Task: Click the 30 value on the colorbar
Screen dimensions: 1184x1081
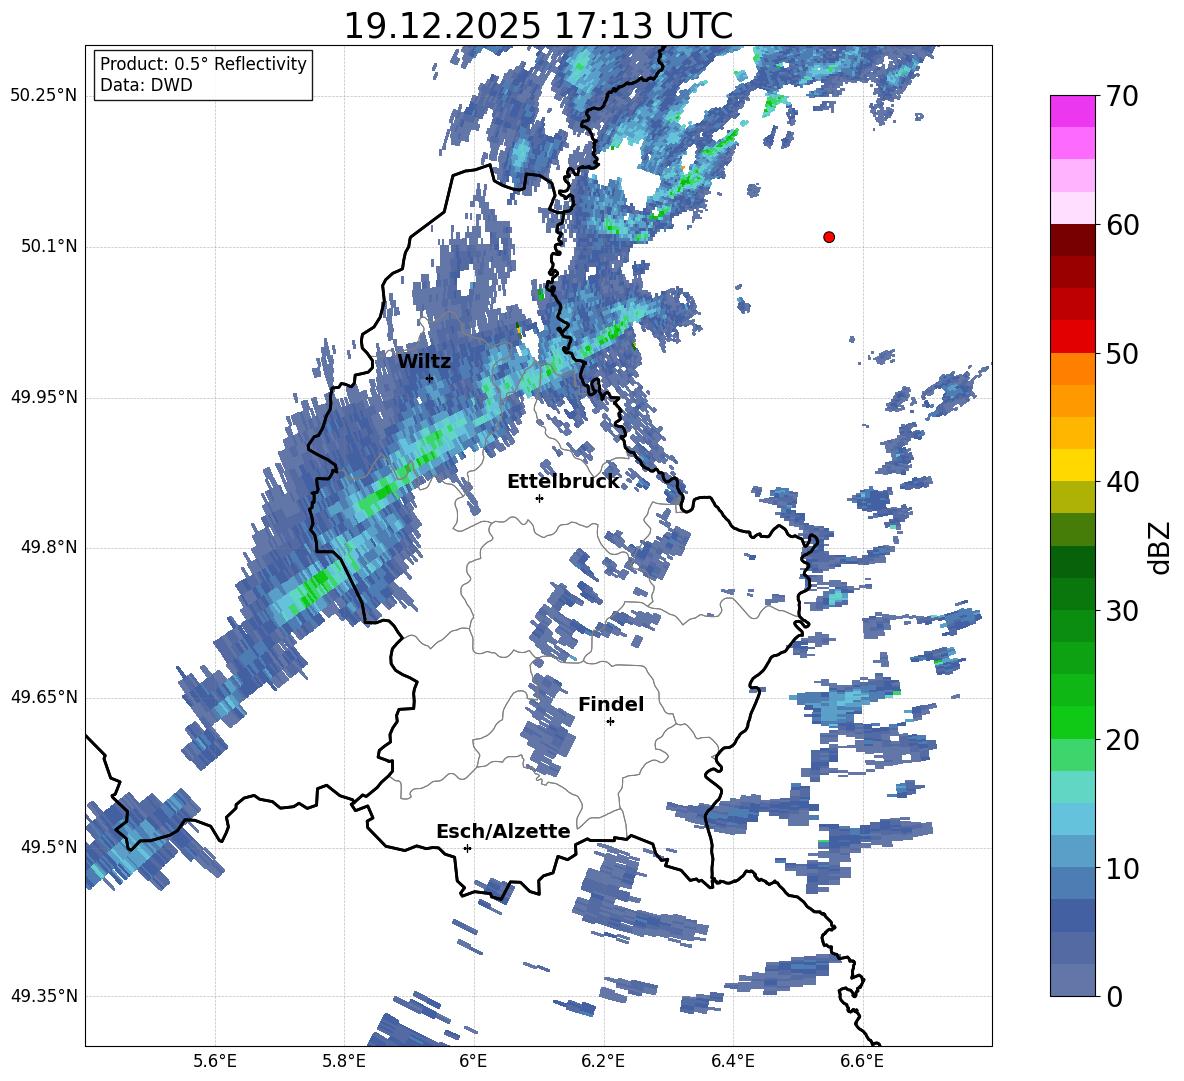Action: coord(1121,611)
